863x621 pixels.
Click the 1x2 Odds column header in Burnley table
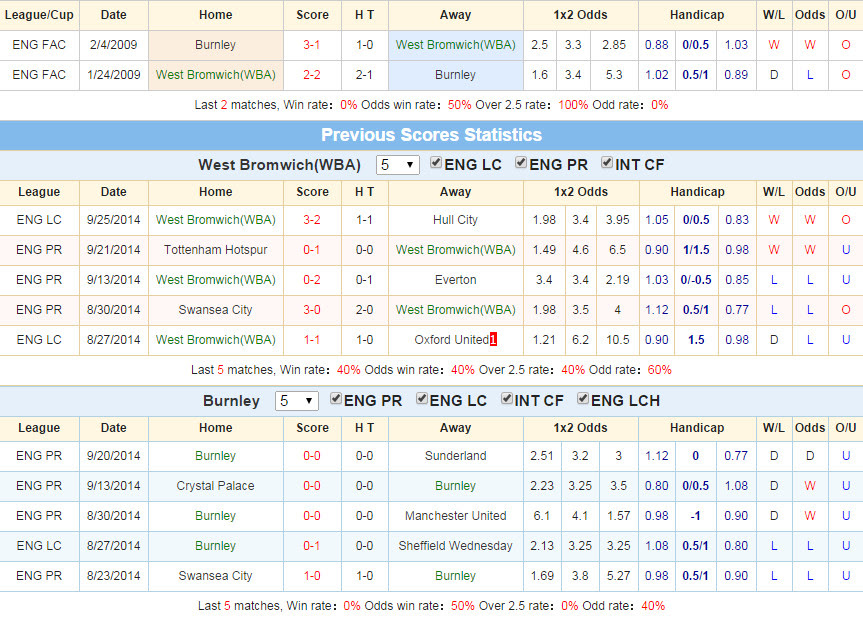pos(581,428)
